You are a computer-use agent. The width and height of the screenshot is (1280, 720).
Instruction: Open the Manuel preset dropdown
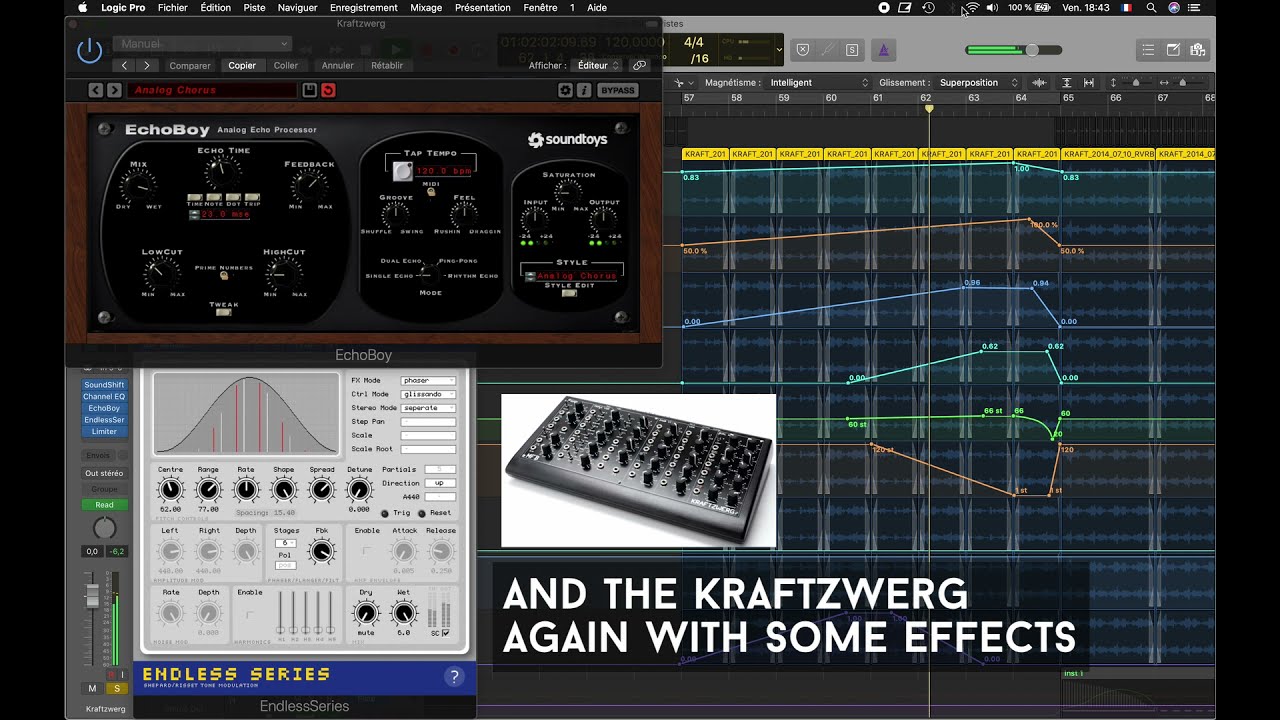pyautogui.click(x=202, y=44)
